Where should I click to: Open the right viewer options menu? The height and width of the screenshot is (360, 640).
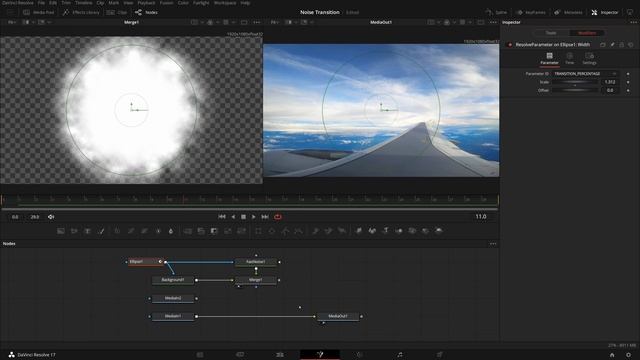coord(493,22)
